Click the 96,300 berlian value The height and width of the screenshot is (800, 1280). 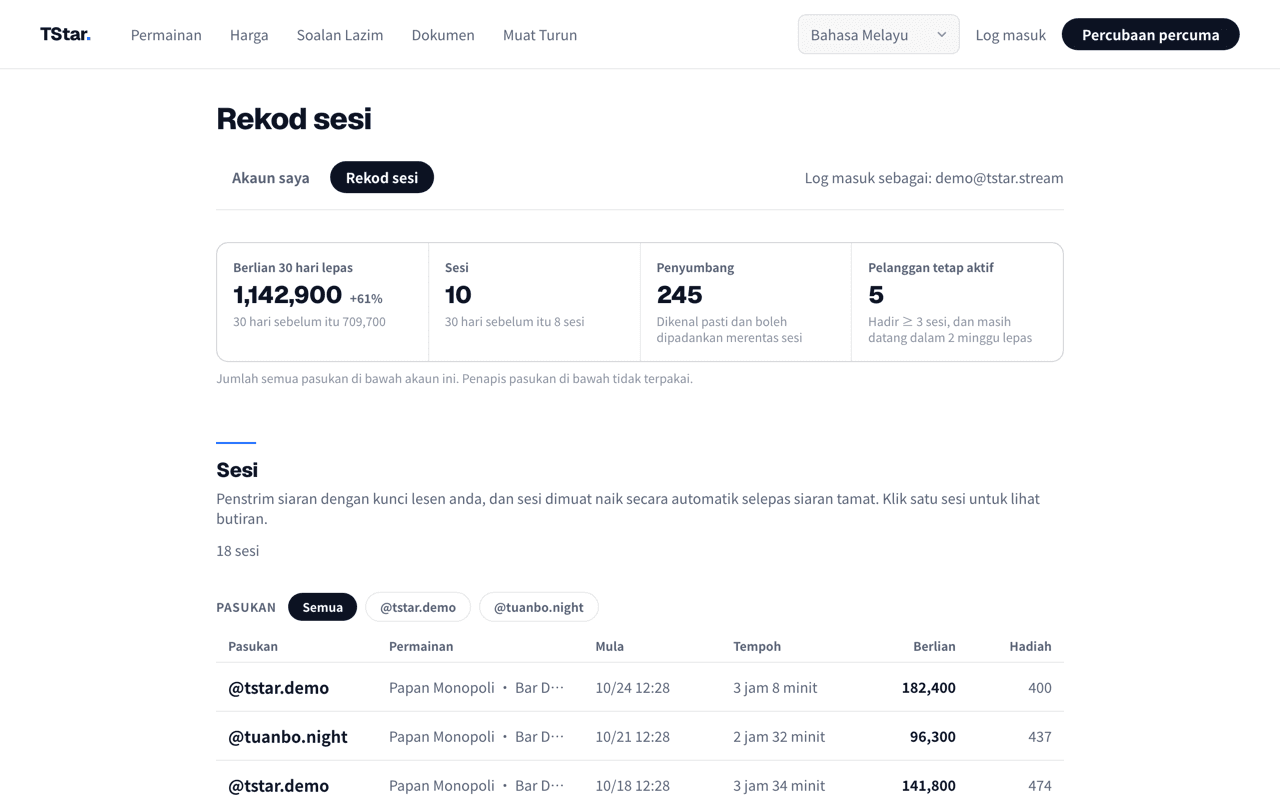pos(933,737)
